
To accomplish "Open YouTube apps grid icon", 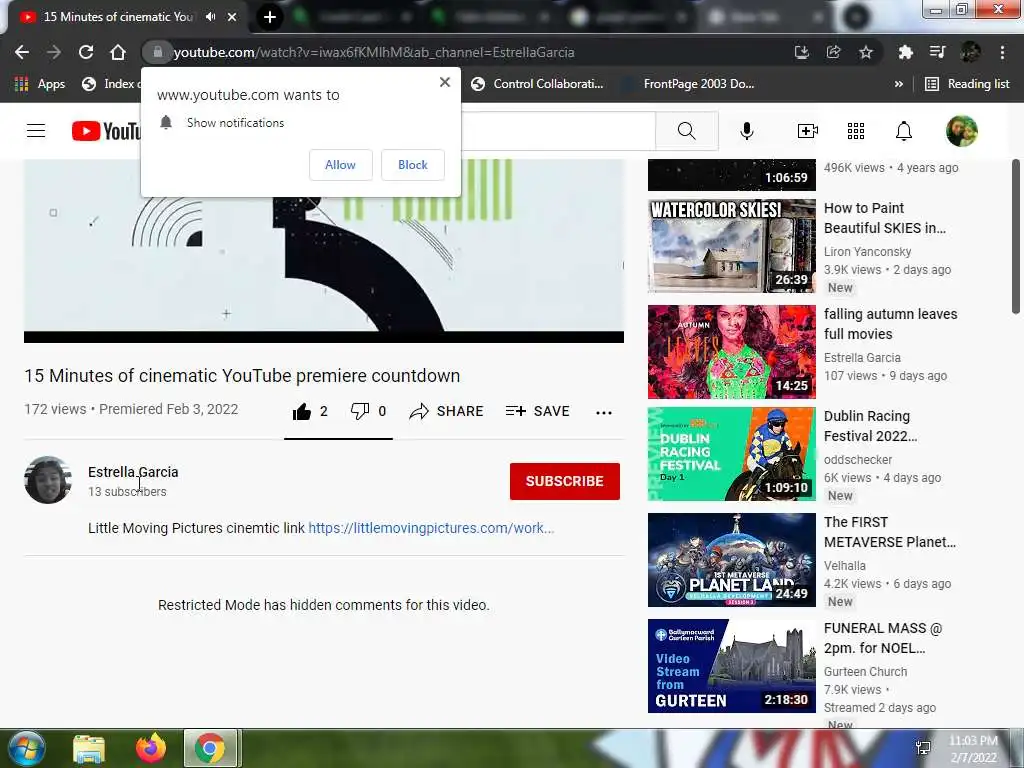I will (x=856, y=131).
